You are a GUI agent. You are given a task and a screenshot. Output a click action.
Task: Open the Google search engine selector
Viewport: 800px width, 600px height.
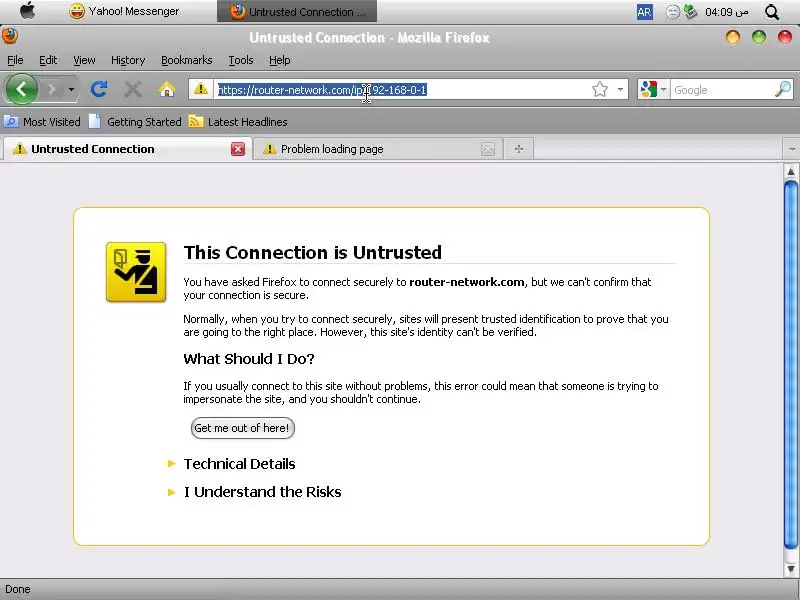click(x=654, y=90)
